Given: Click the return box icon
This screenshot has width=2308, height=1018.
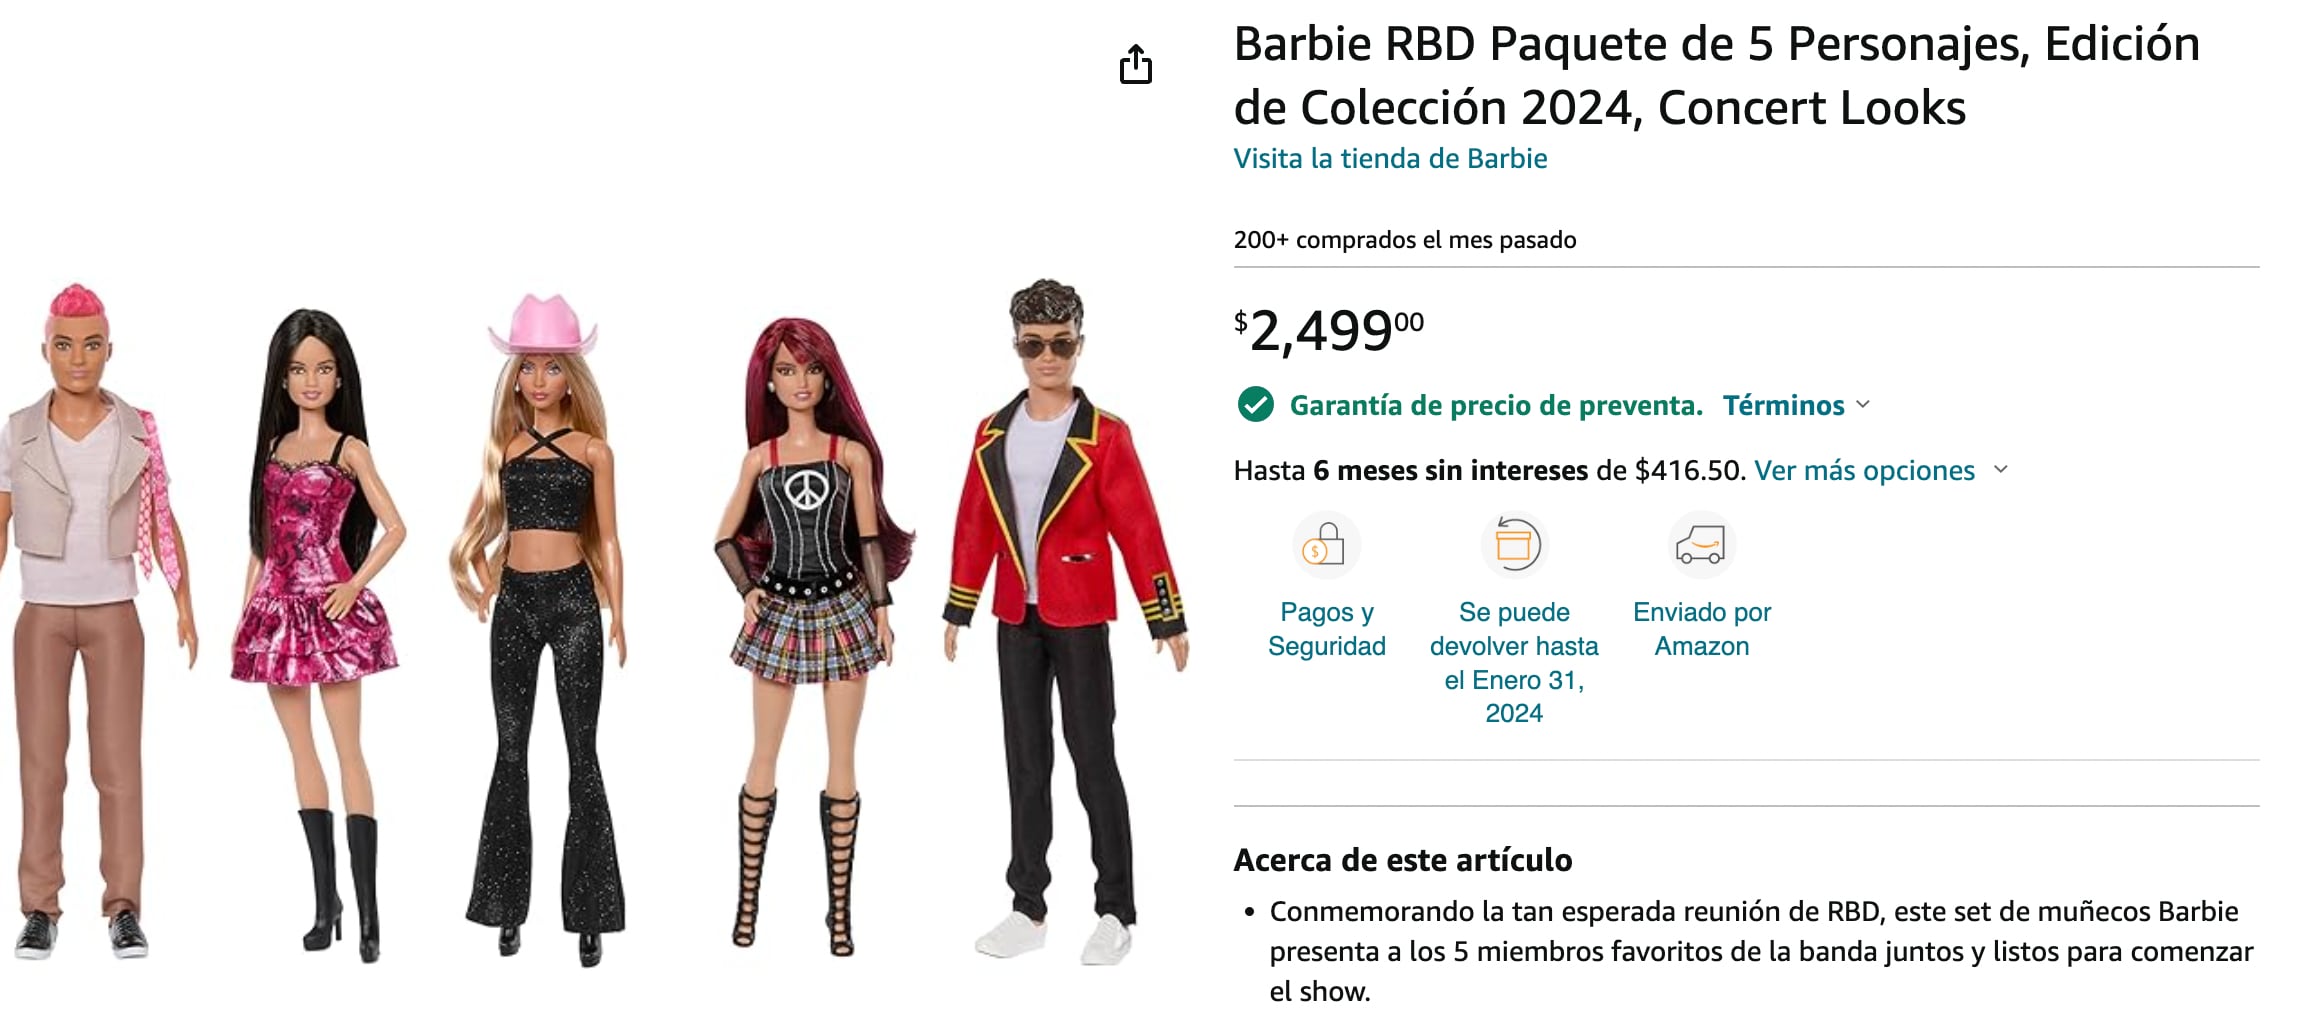Looking at the screenshot, I should (x=1514, y=545).
